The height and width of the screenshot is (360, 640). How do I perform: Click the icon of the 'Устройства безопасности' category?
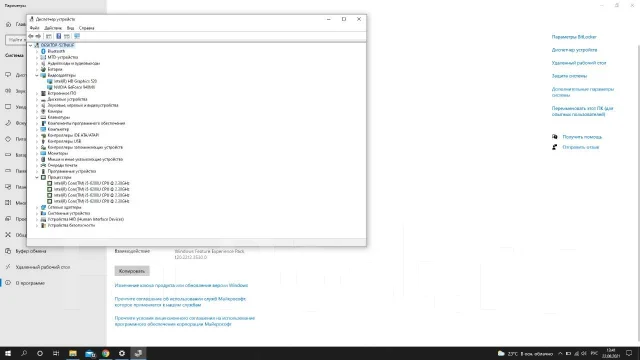tap(43, 225)
